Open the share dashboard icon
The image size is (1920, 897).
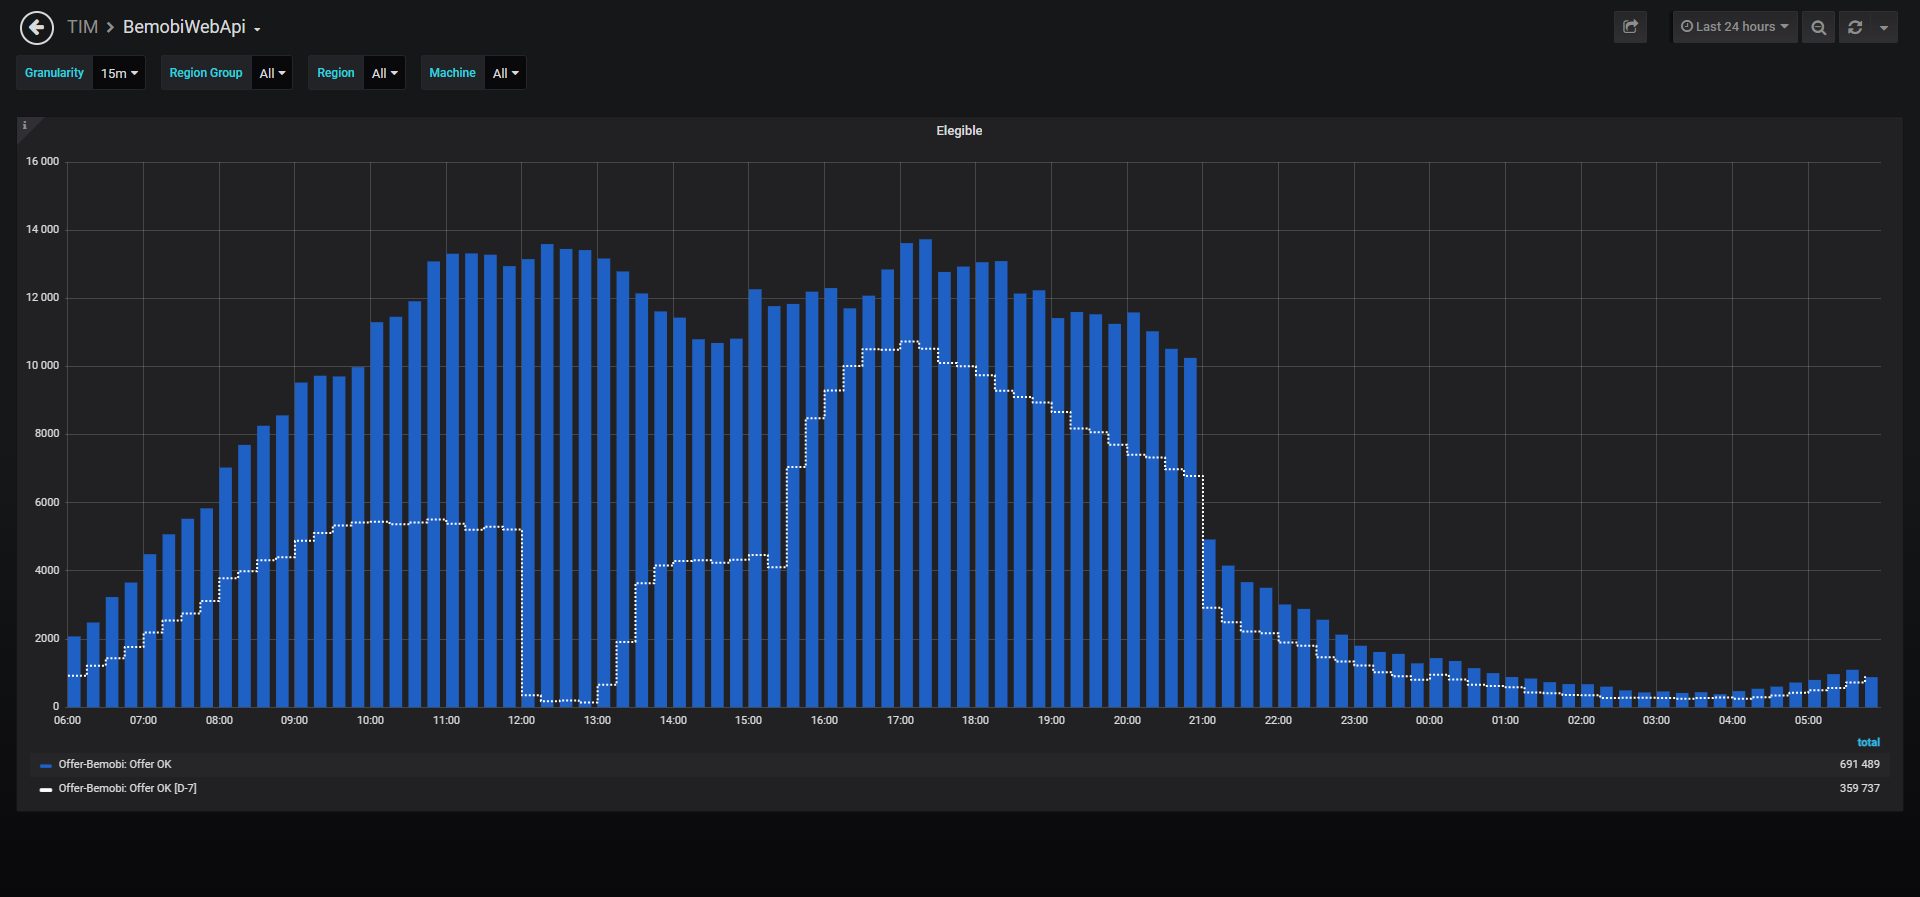1630,27
